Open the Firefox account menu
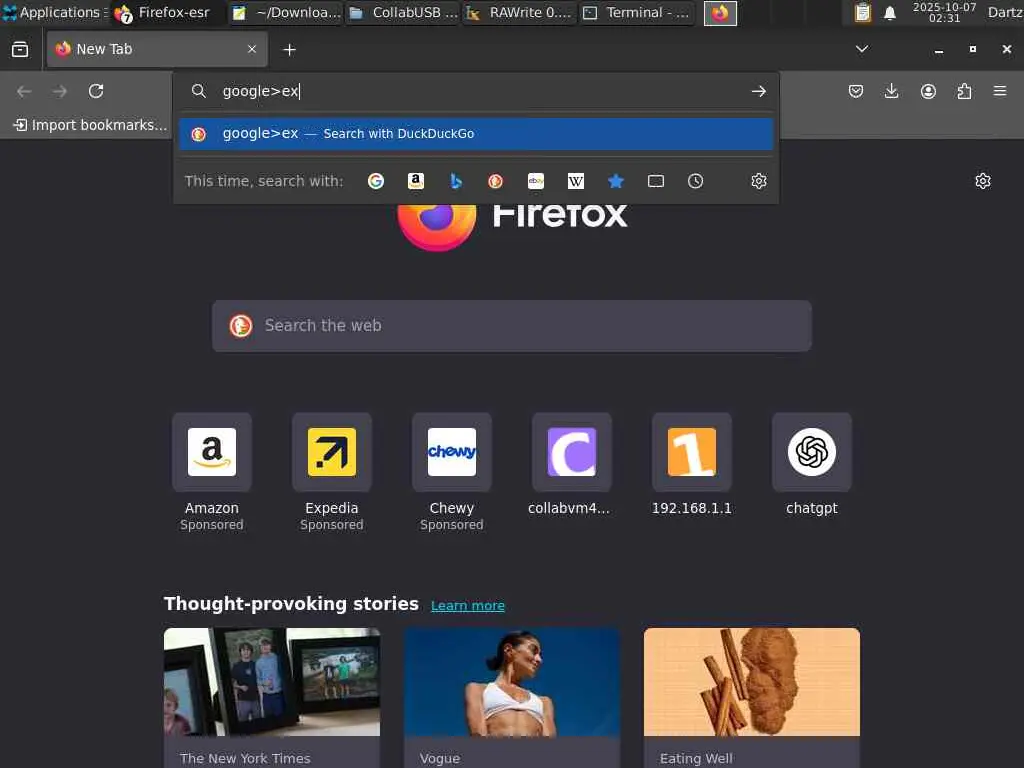 pyautogui.click(x=928, y=91)
